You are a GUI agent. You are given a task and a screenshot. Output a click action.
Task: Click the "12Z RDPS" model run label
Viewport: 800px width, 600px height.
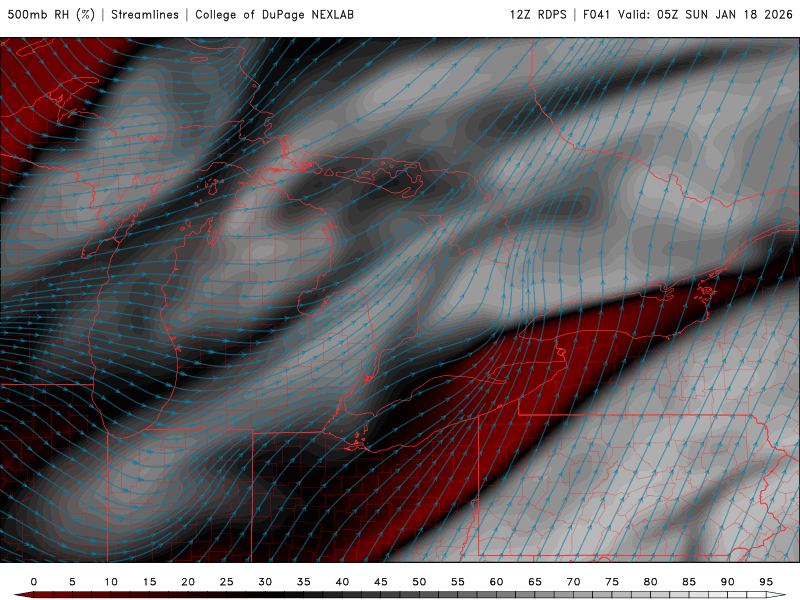coord(538,14)
